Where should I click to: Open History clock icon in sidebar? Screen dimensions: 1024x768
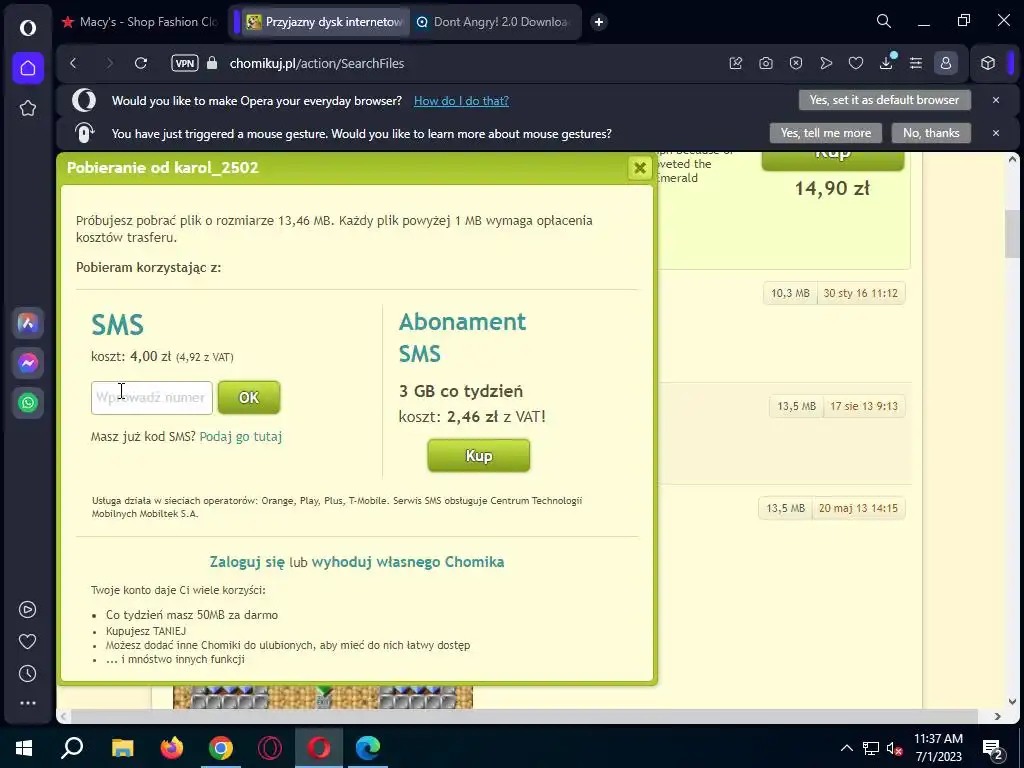[27, 674]
